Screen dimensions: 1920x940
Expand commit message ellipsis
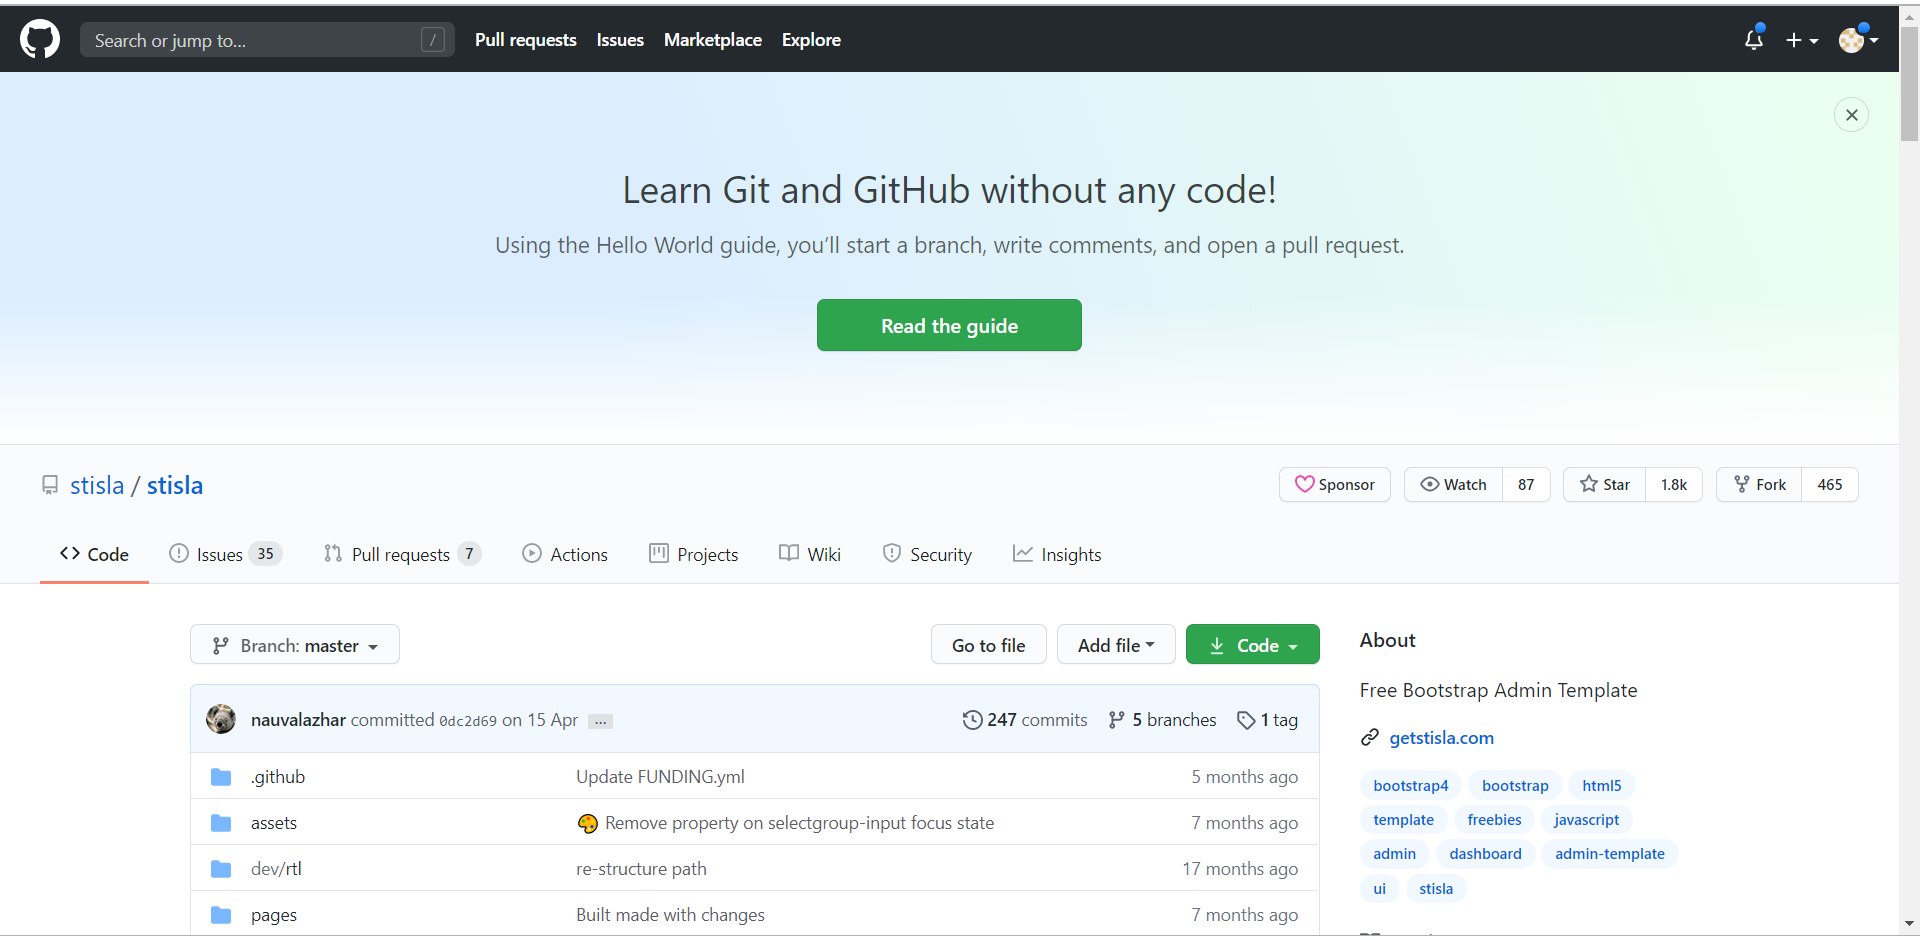coord(600,721)
